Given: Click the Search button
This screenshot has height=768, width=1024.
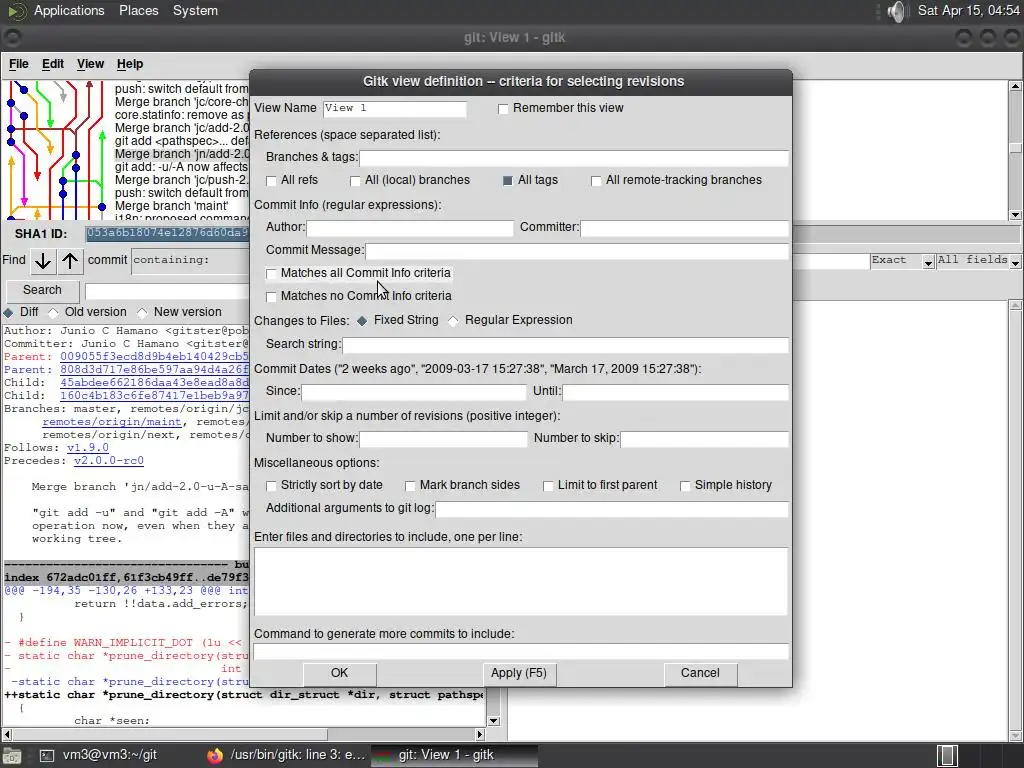Looking at the screenshot, I should [x=42, y=290].
